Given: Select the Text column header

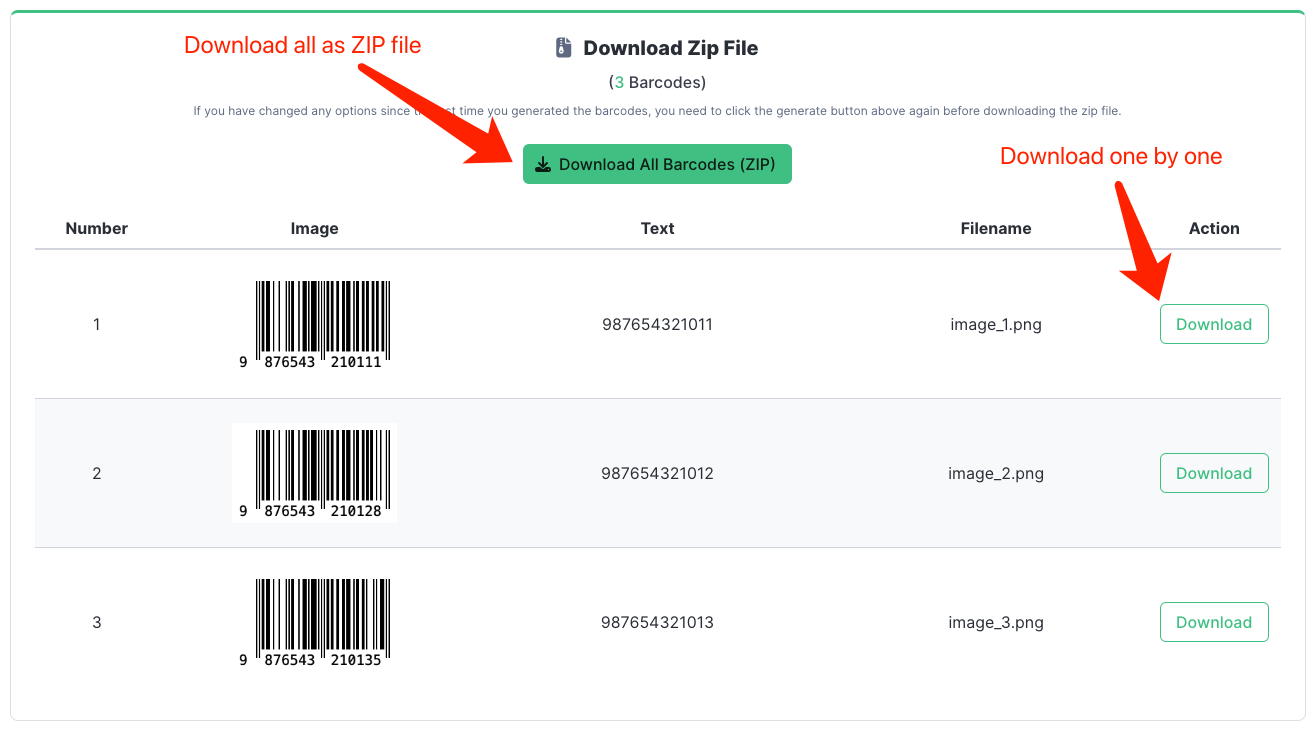Looking at the screenshot, I should coord(657,228).
